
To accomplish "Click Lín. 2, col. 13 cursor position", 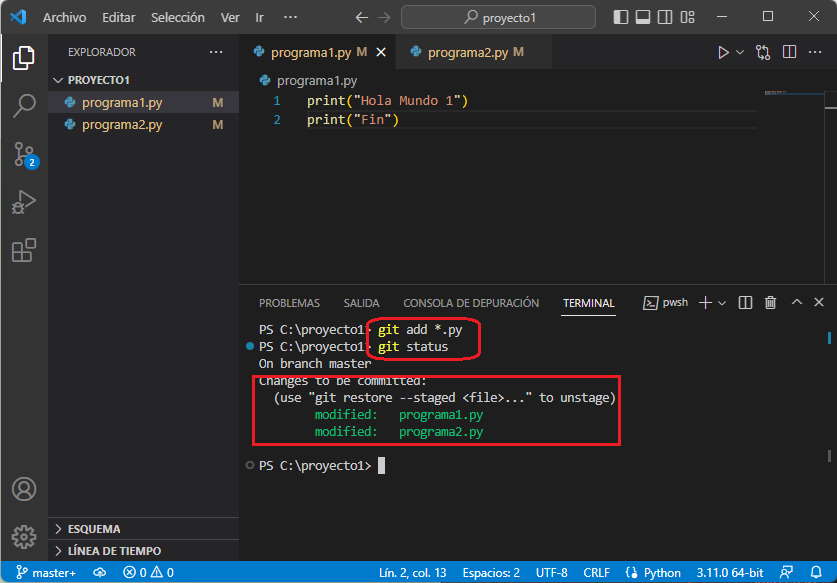I will coord(413,572).
